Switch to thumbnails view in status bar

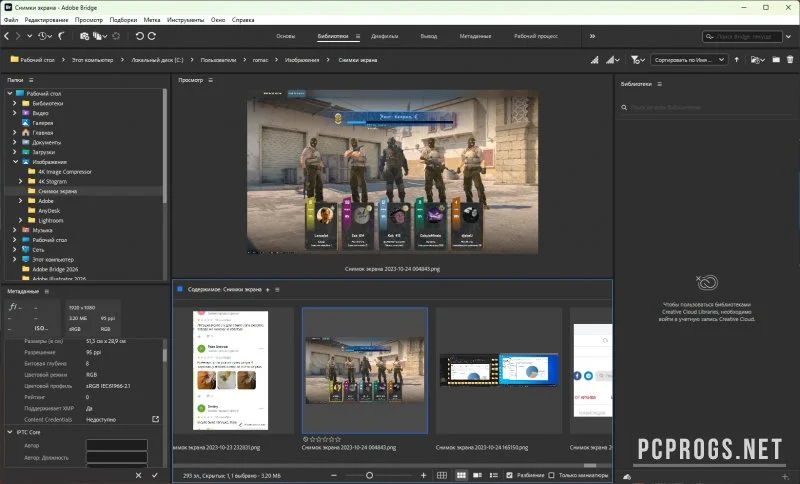coord(461,475)
